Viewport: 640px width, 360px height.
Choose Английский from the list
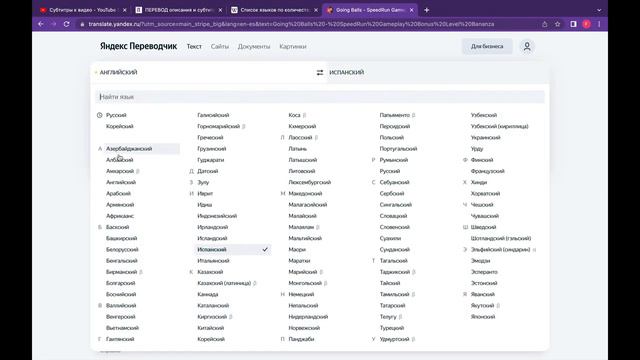121,182
